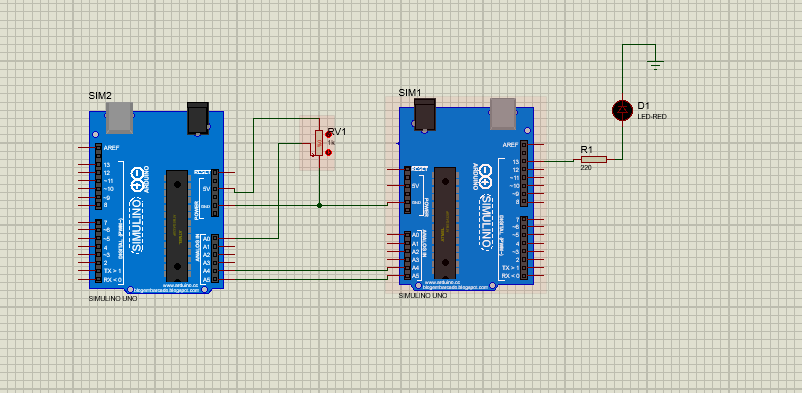Click SIMULINO UNO text under SIM2

tap(113, 299)
